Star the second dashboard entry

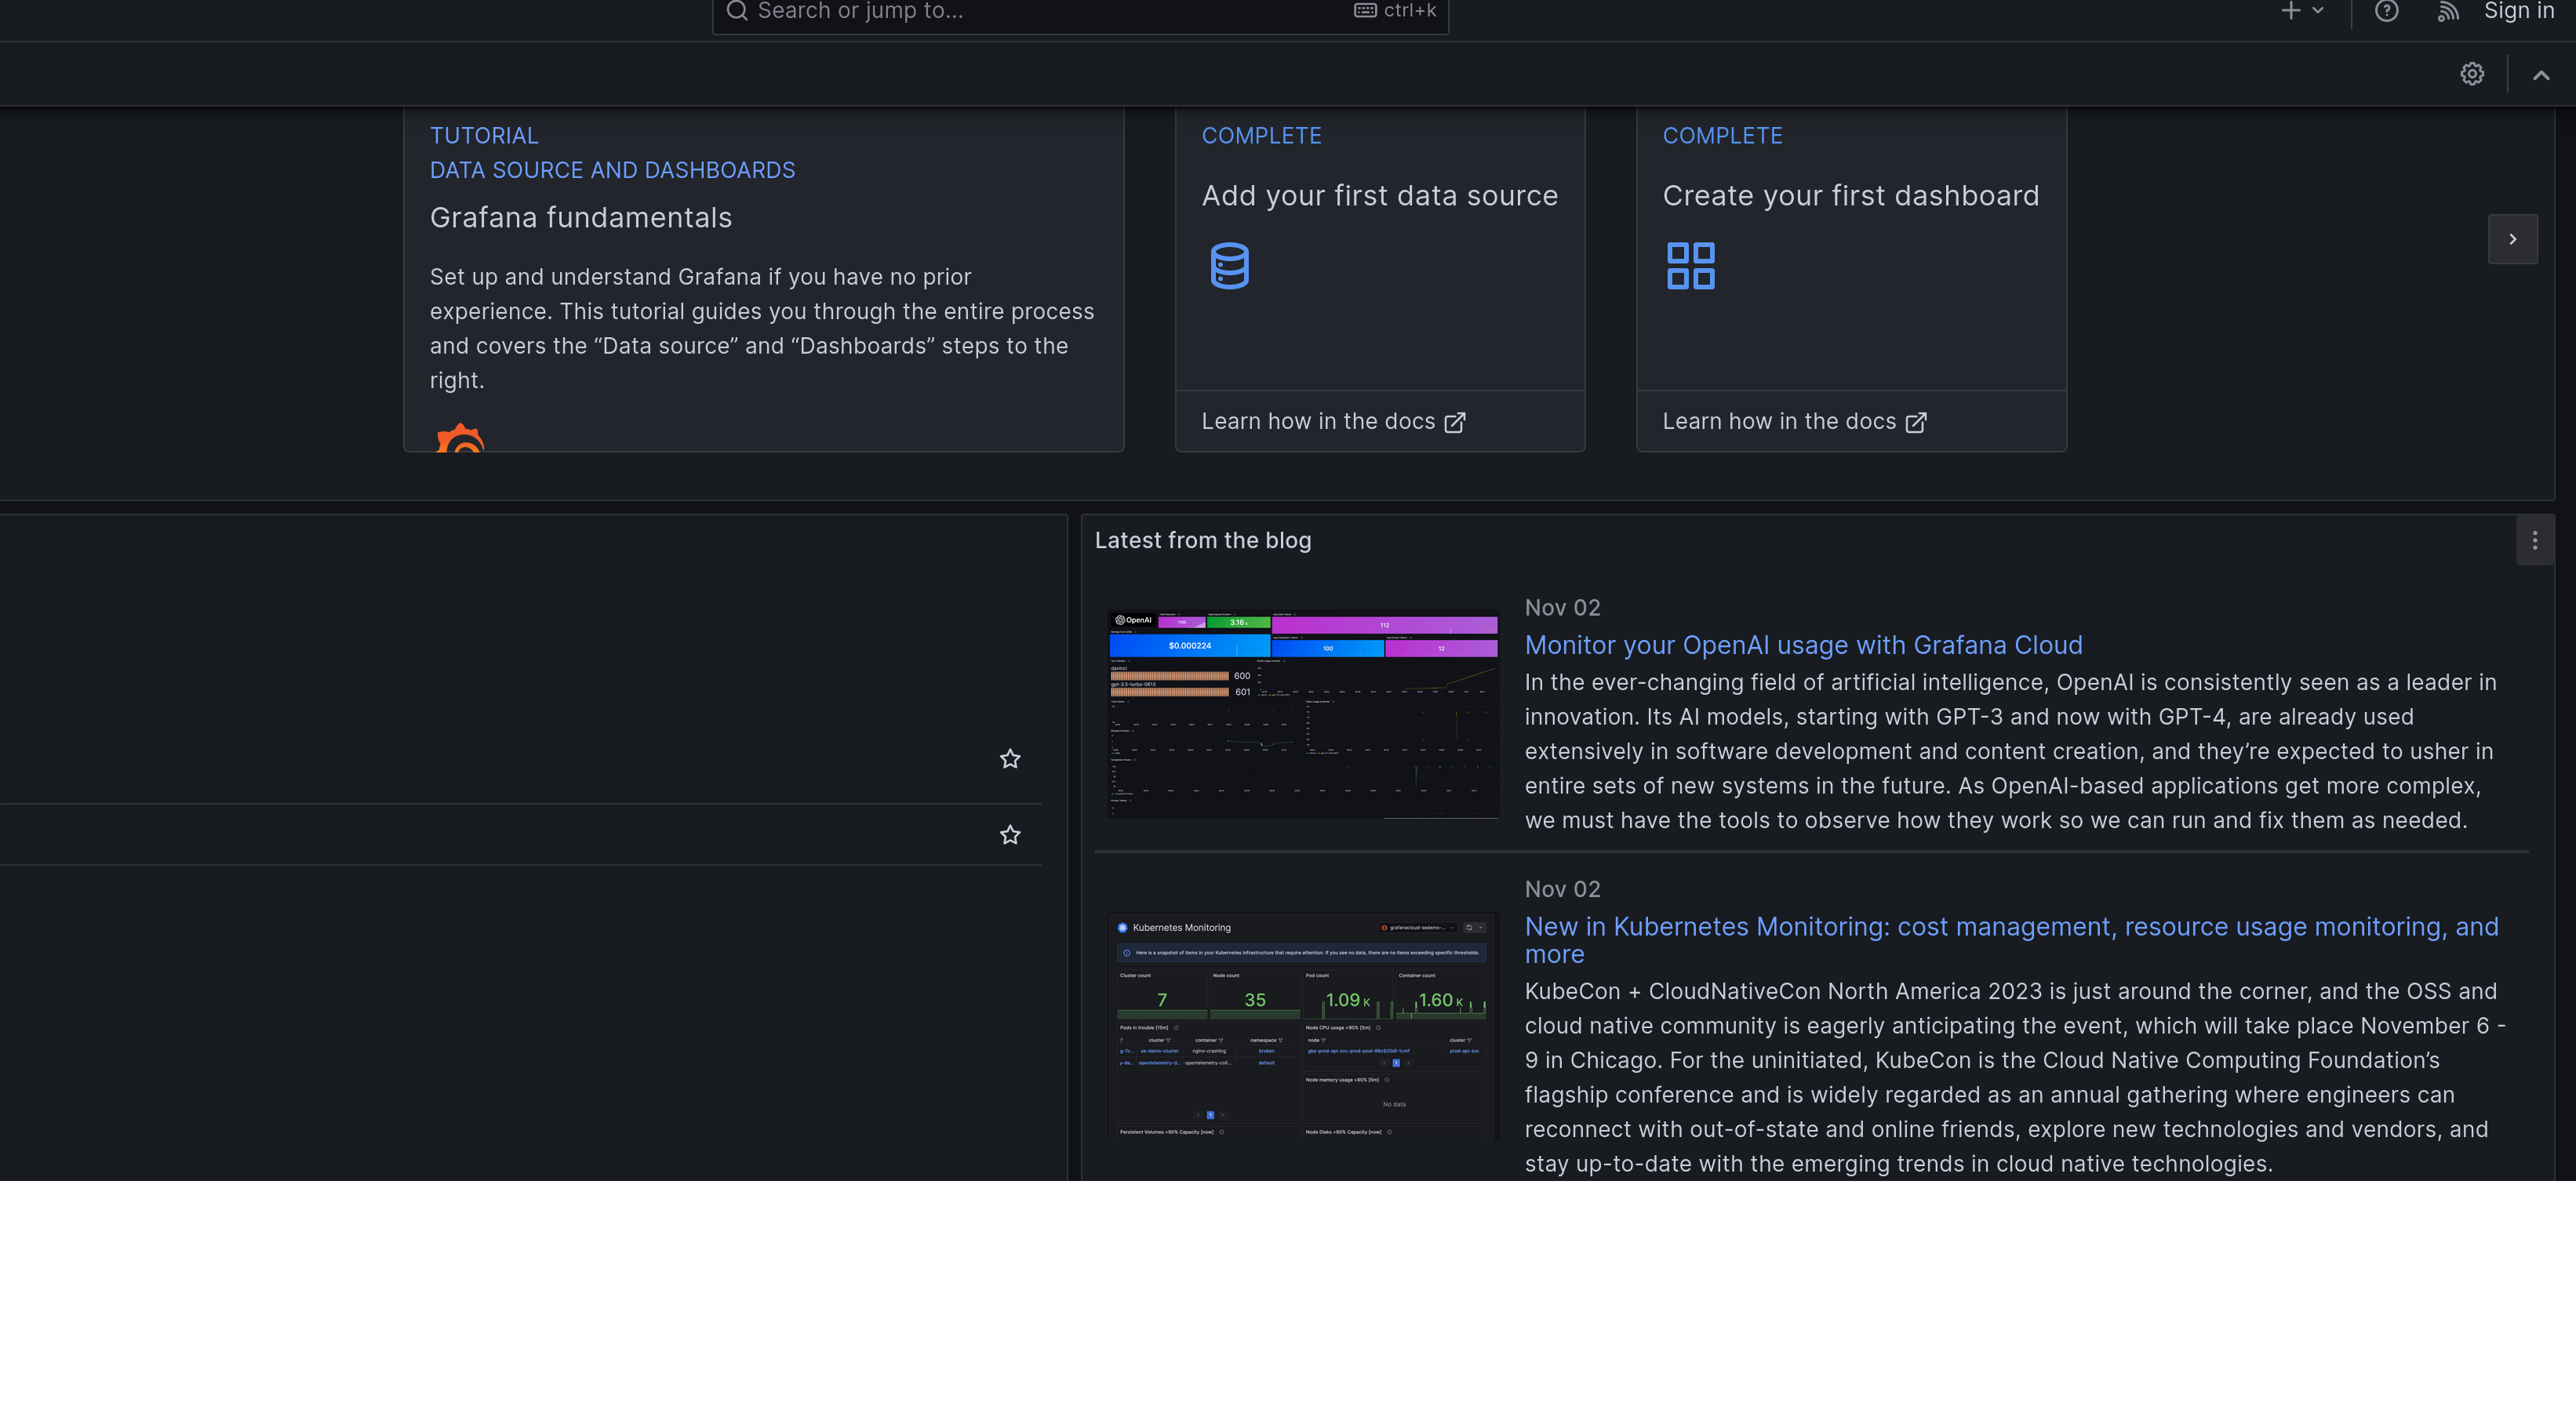(1010, 834)
